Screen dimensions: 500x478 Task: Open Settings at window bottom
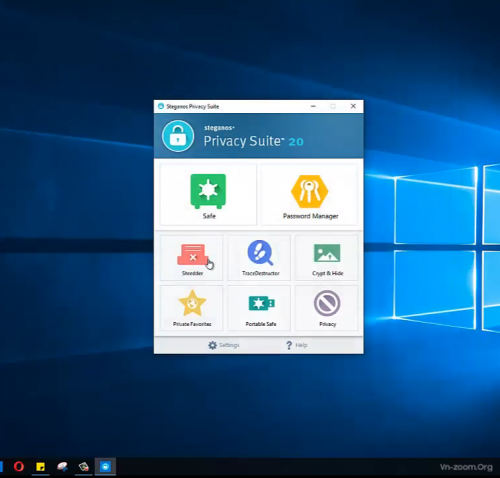point(224,345)
